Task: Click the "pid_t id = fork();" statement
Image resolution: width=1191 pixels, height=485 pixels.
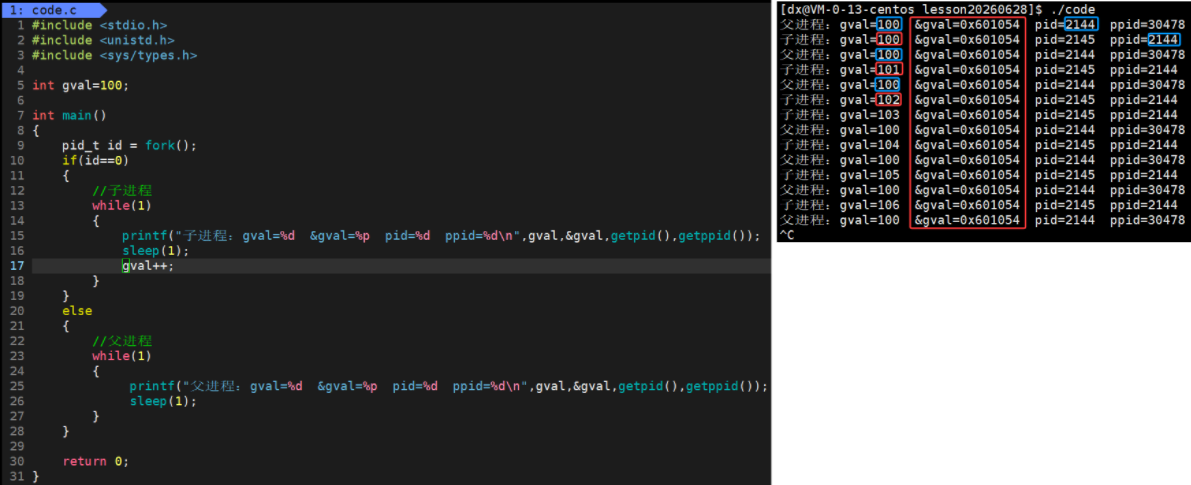Action: click(129, 146)
